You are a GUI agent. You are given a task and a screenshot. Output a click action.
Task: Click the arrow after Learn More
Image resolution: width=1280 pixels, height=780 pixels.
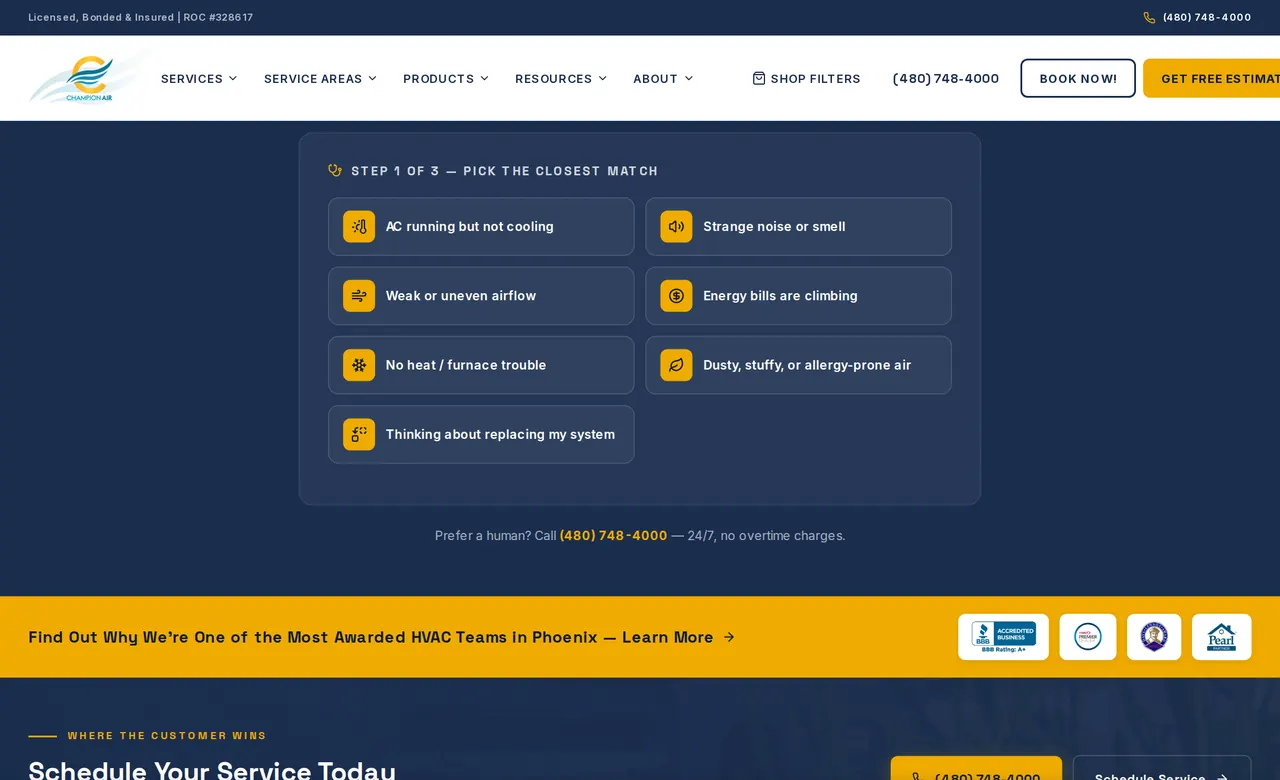(x=729, y=637)
